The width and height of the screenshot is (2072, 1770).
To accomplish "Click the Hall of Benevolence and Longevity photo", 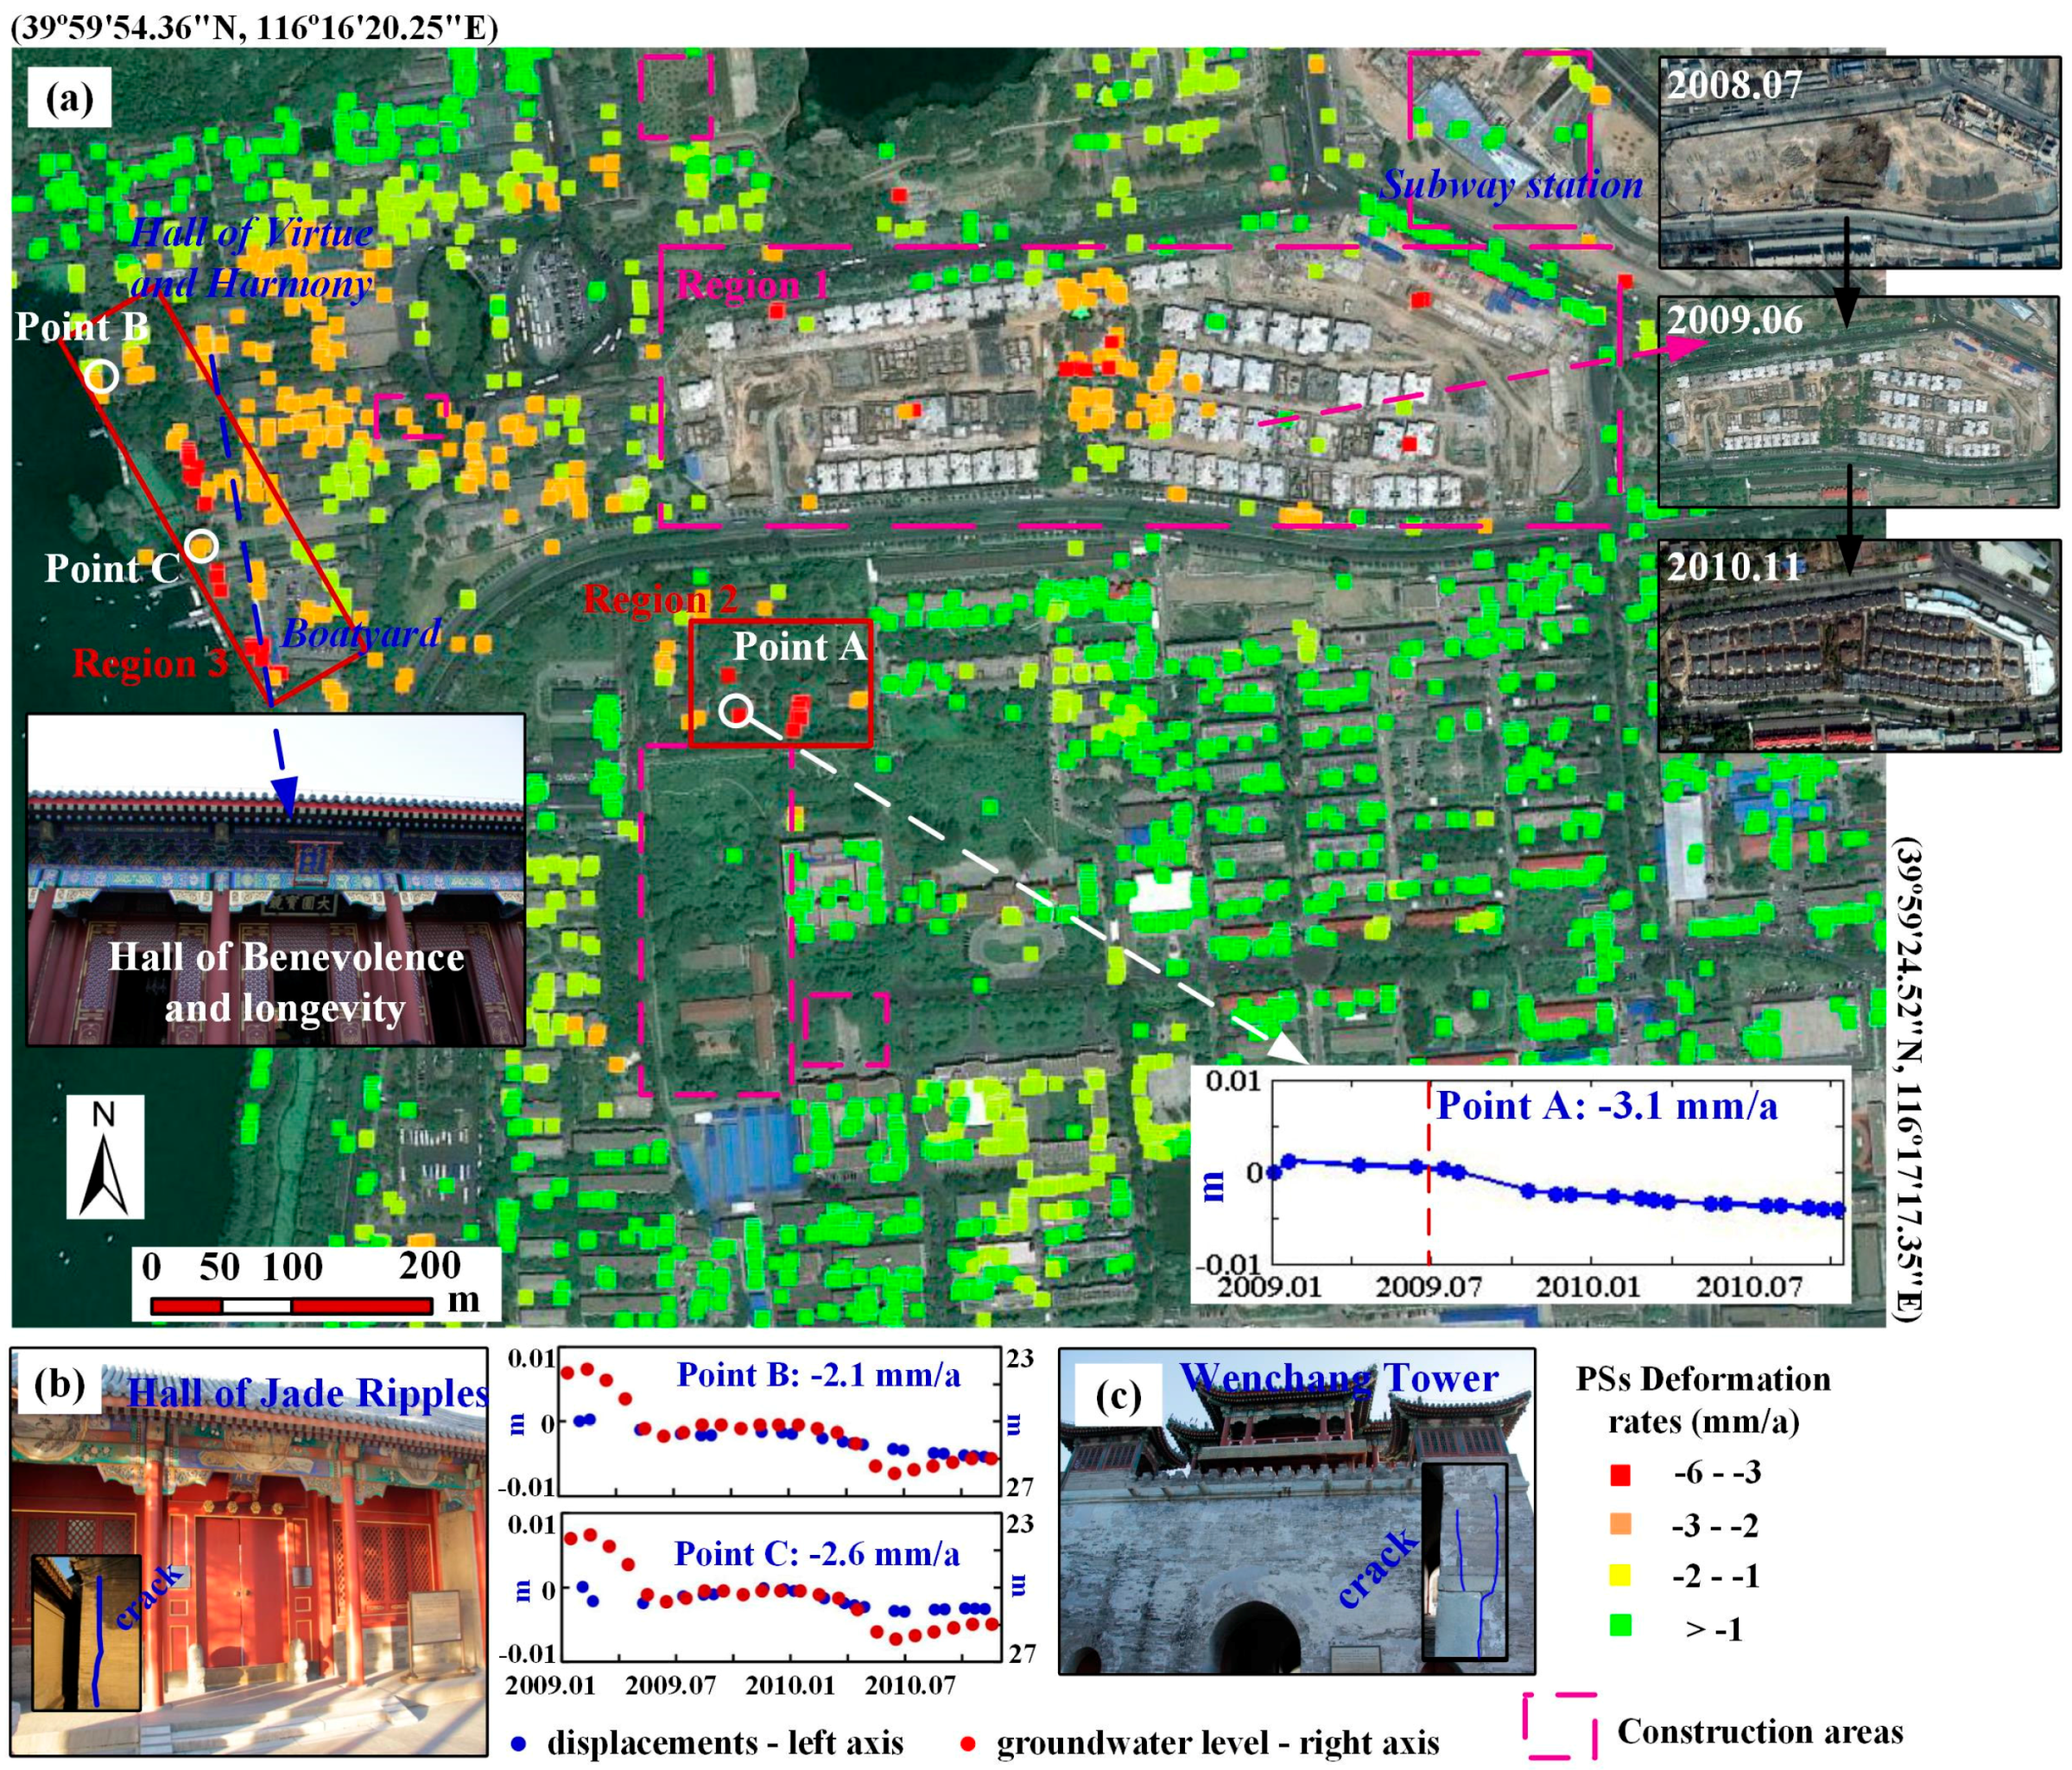I will (275, 880).
